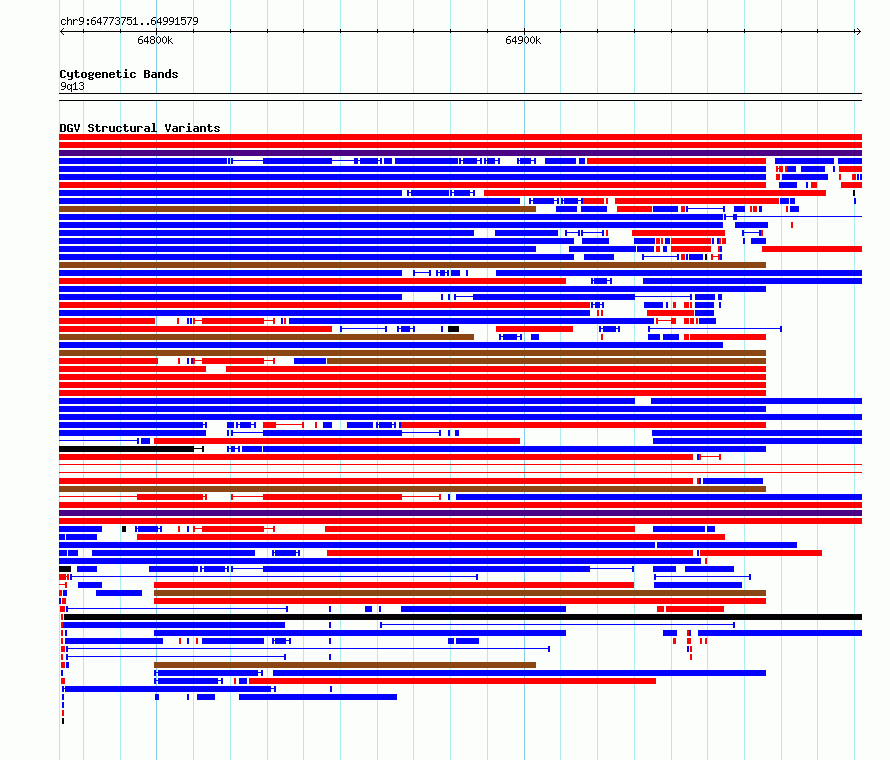Screen dimensions: 890x760
Task: Select the upper purple full-width variant bar
Action: point(460,153)
